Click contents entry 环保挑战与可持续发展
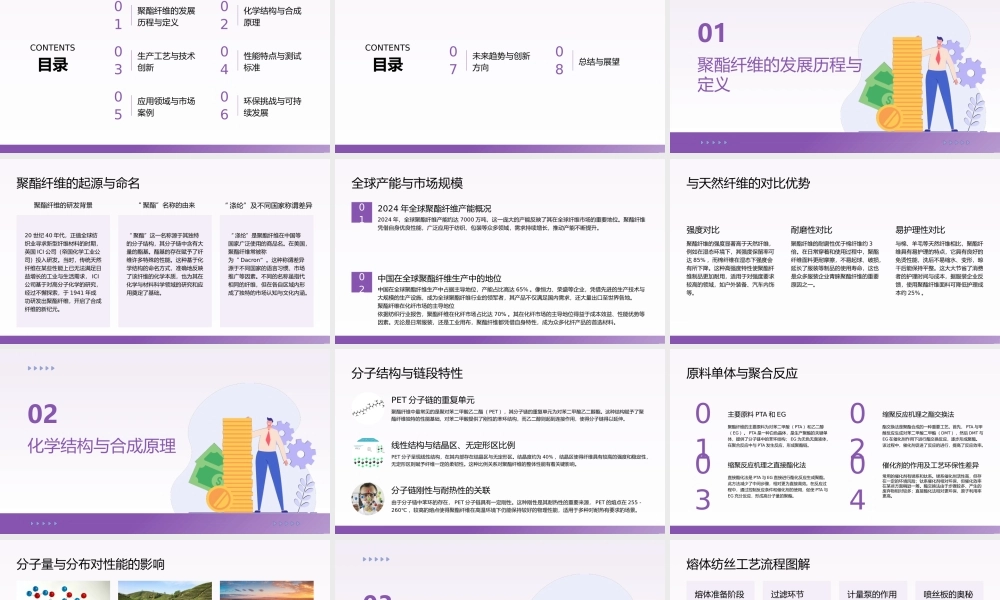Viewport: 1000px width, 600px height. 272,106
